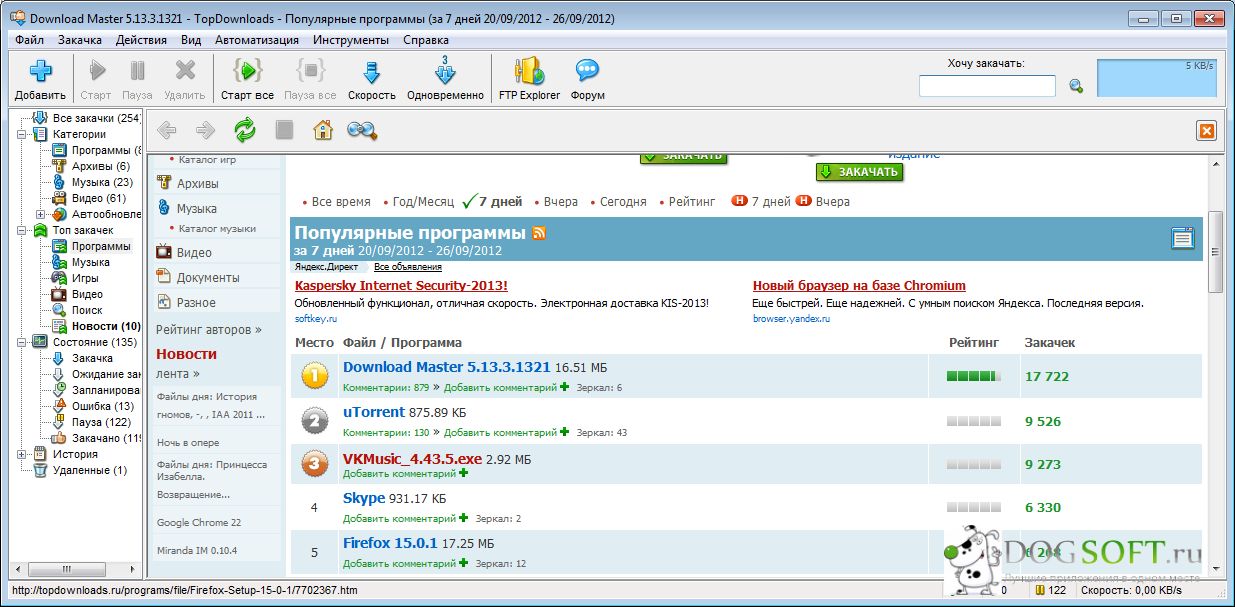Image resolution: width=1235 pixels, height=607 pixels.
Task: Go to Home page house icon
Action: (322, 130)
